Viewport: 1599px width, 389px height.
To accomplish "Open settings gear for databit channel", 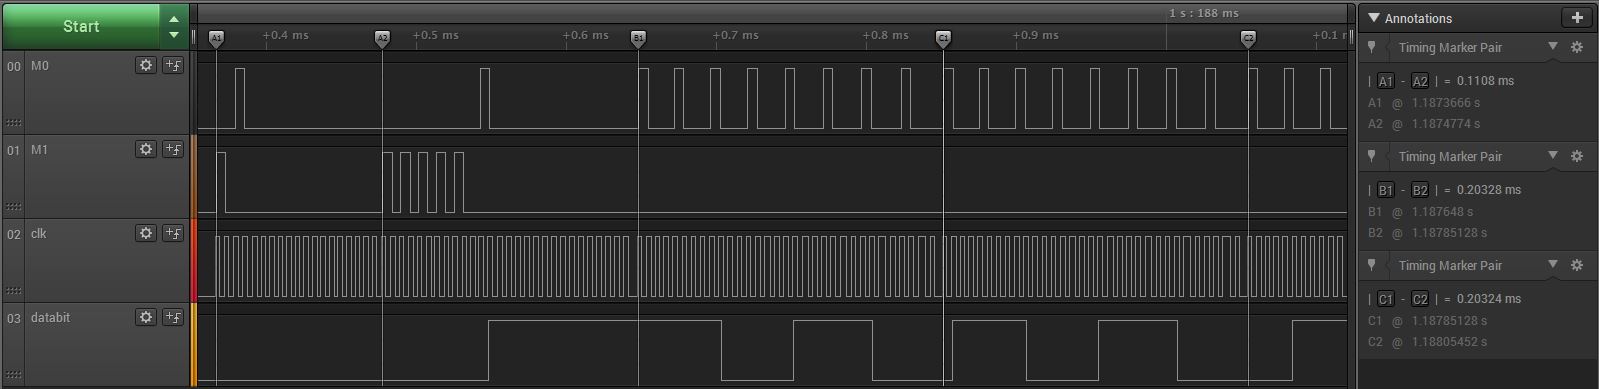I will click(x=146, y=317).
